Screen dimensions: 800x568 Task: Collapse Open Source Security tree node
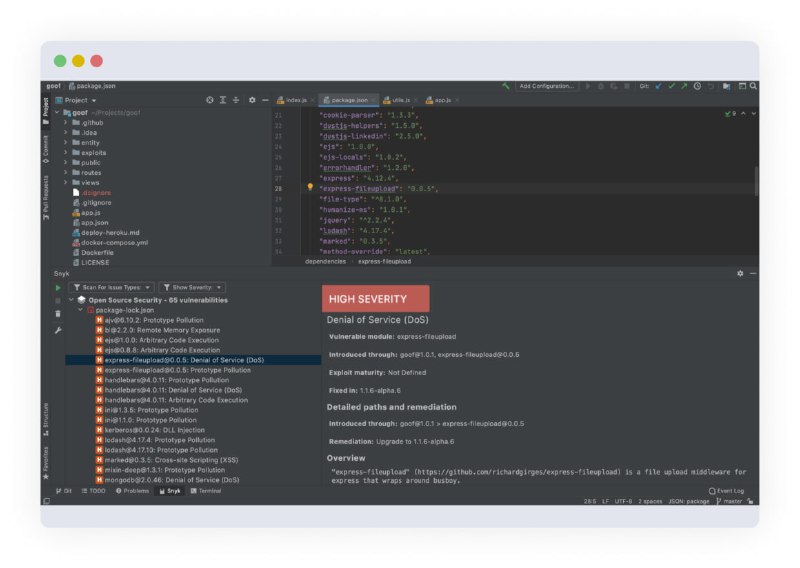(70, 300)
